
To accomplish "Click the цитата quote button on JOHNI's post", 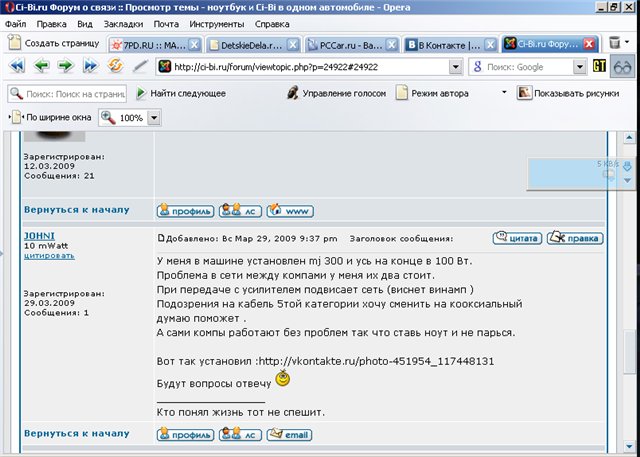I will pos(517,238).
